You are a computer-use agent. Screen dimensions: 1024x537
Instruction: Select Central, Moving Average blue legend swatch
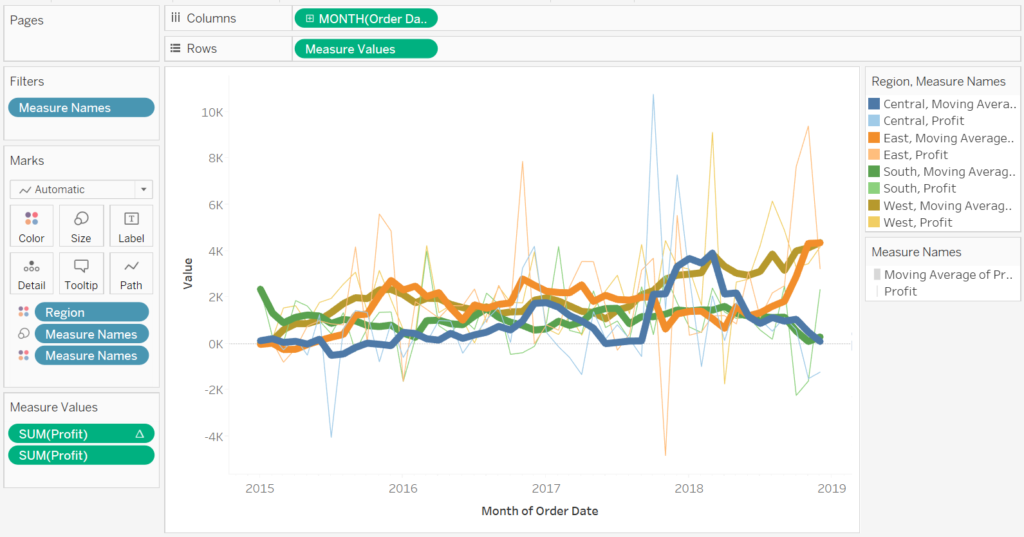(x=874, y=104)
